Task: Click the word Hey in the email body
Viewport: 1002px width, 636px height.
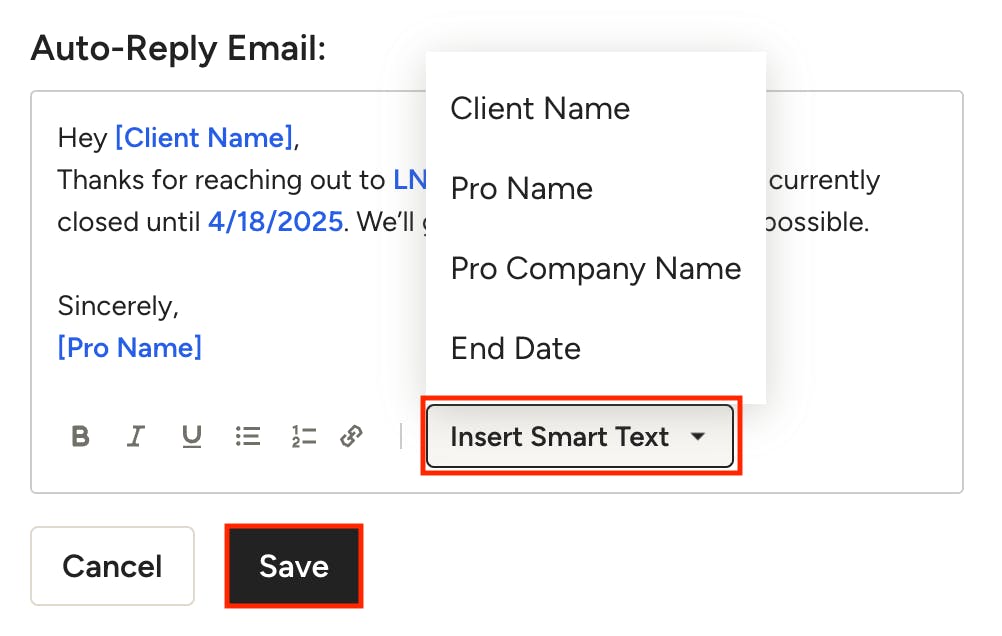Action: pos(82,138)
